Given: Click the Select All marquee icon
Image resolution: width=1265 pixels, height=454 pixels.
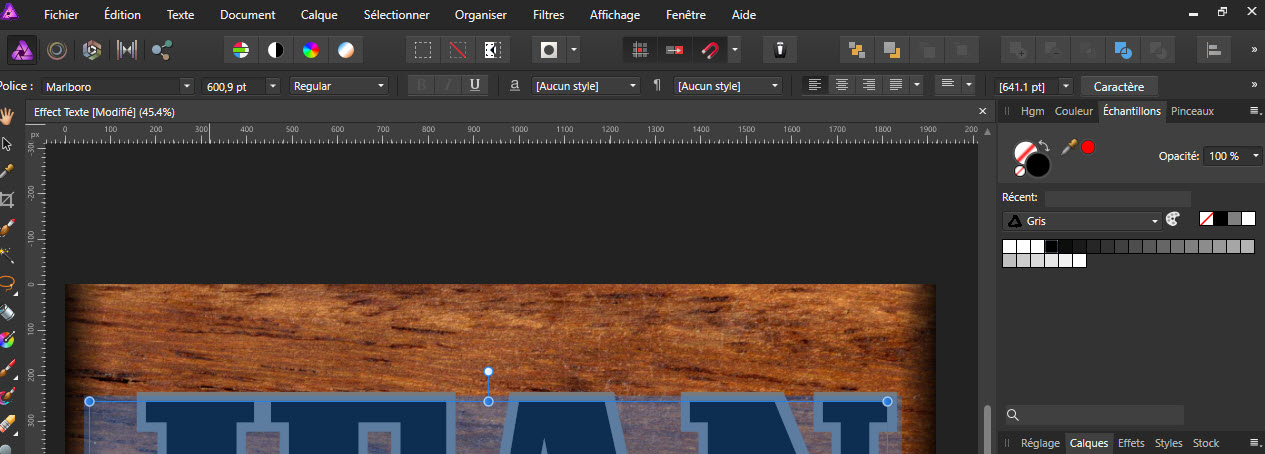Looking at the screenshot, I should click(424, 49).
